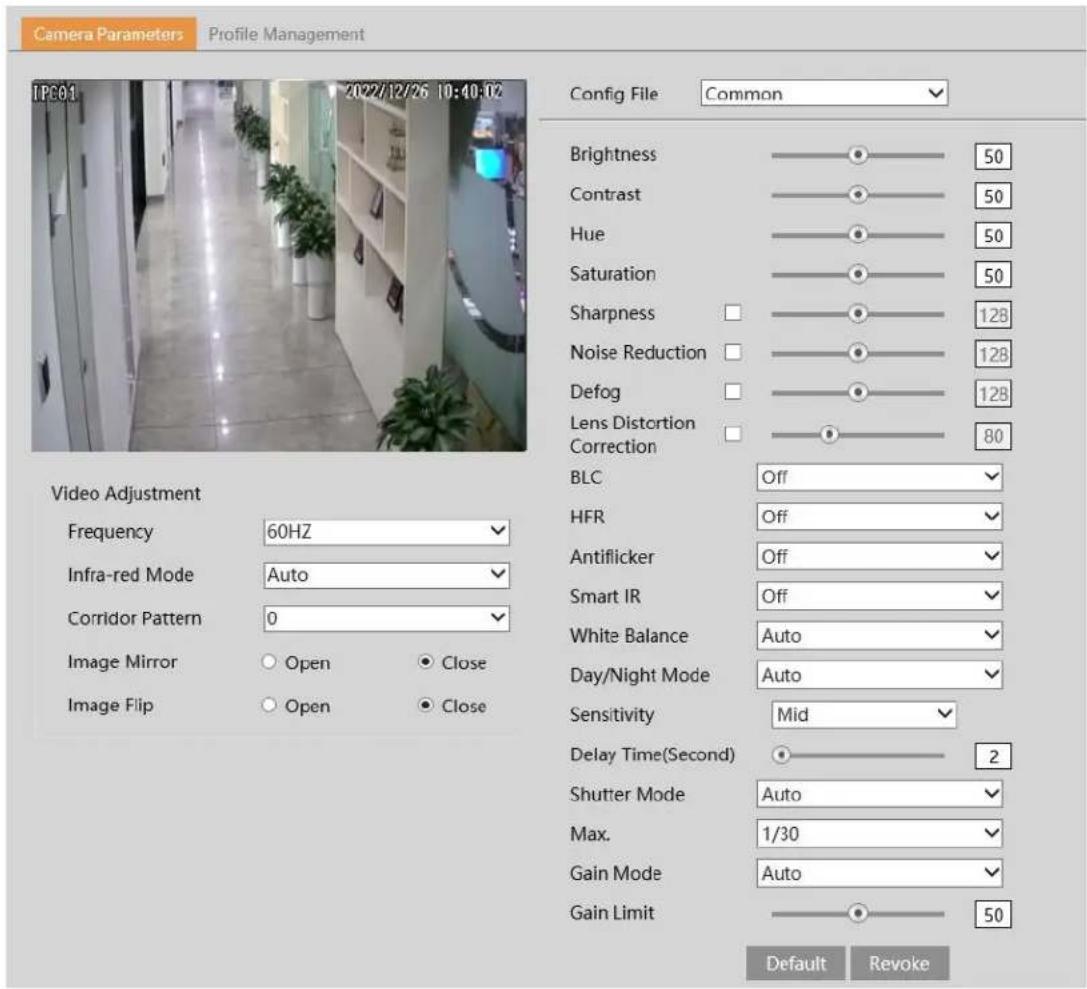The width and height of the screenshot is (1087, 989).
Task: Click the Lens Distortion Correction slider handle
Action: (828, 435)
